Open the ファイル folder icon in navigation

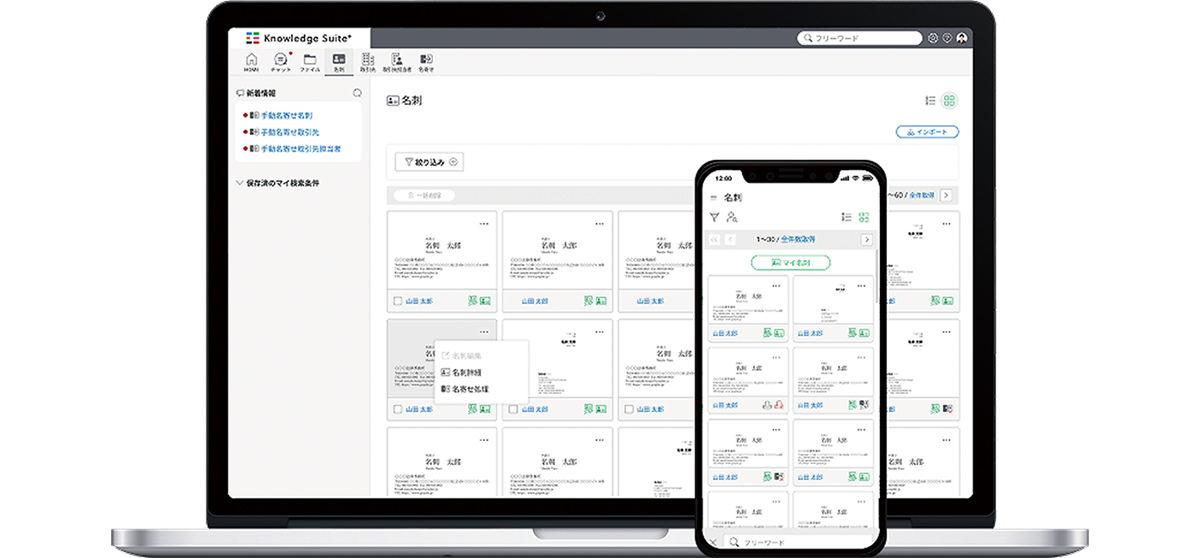tap(310, 62)
